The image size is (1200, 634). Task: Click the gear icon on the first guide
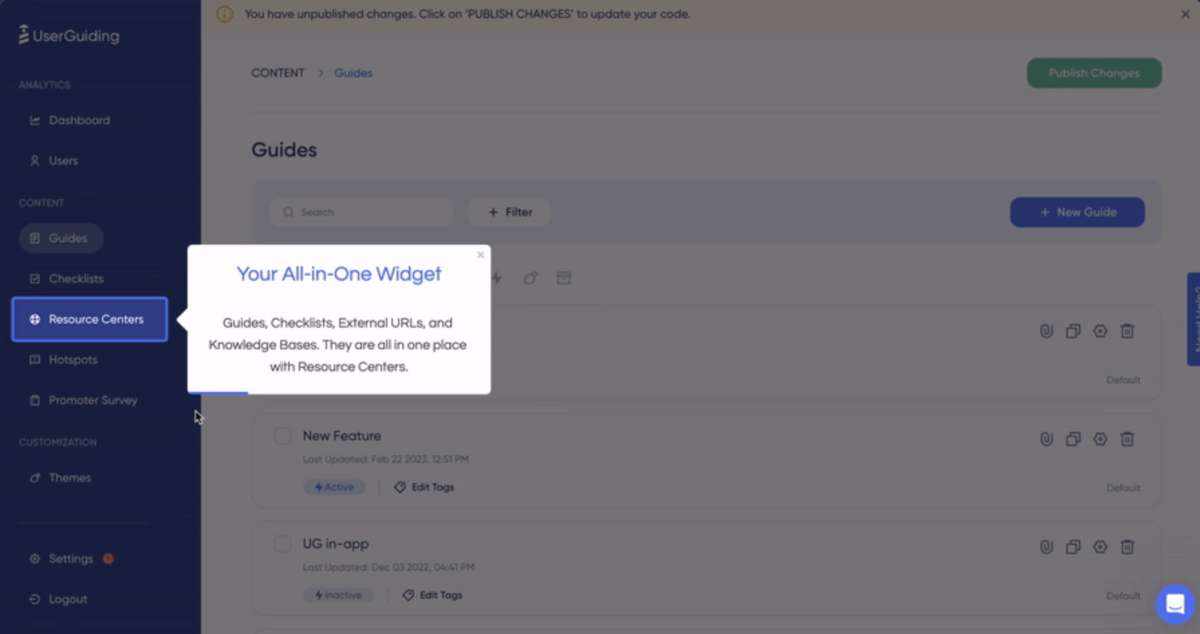1100,331
